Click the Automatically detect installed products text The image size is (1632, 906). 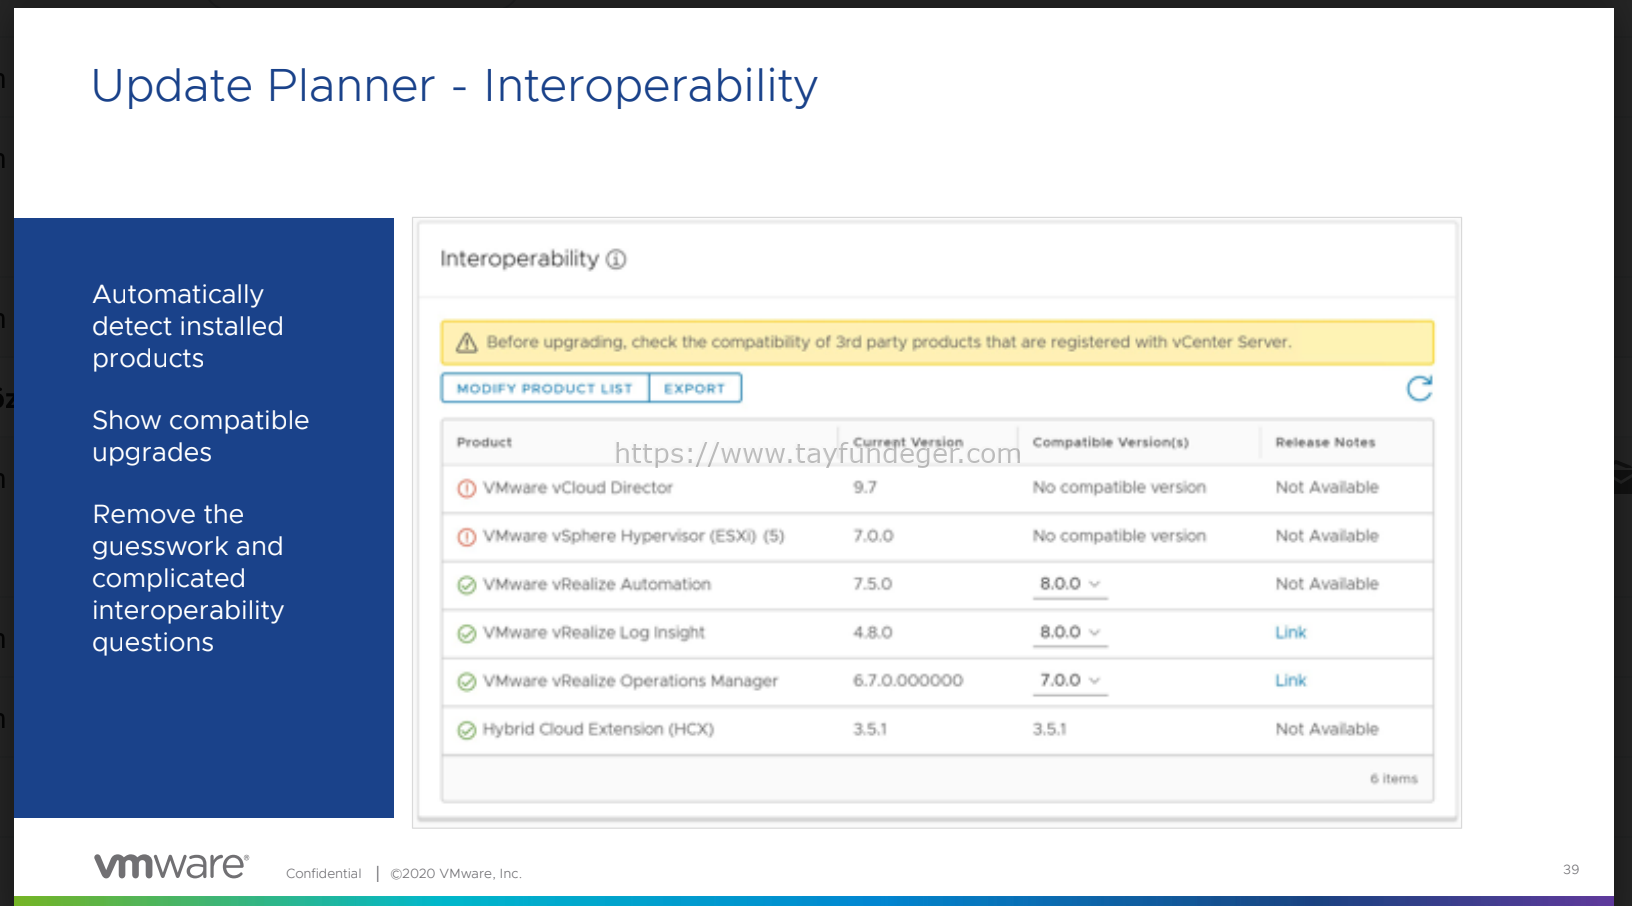point(188,326)
